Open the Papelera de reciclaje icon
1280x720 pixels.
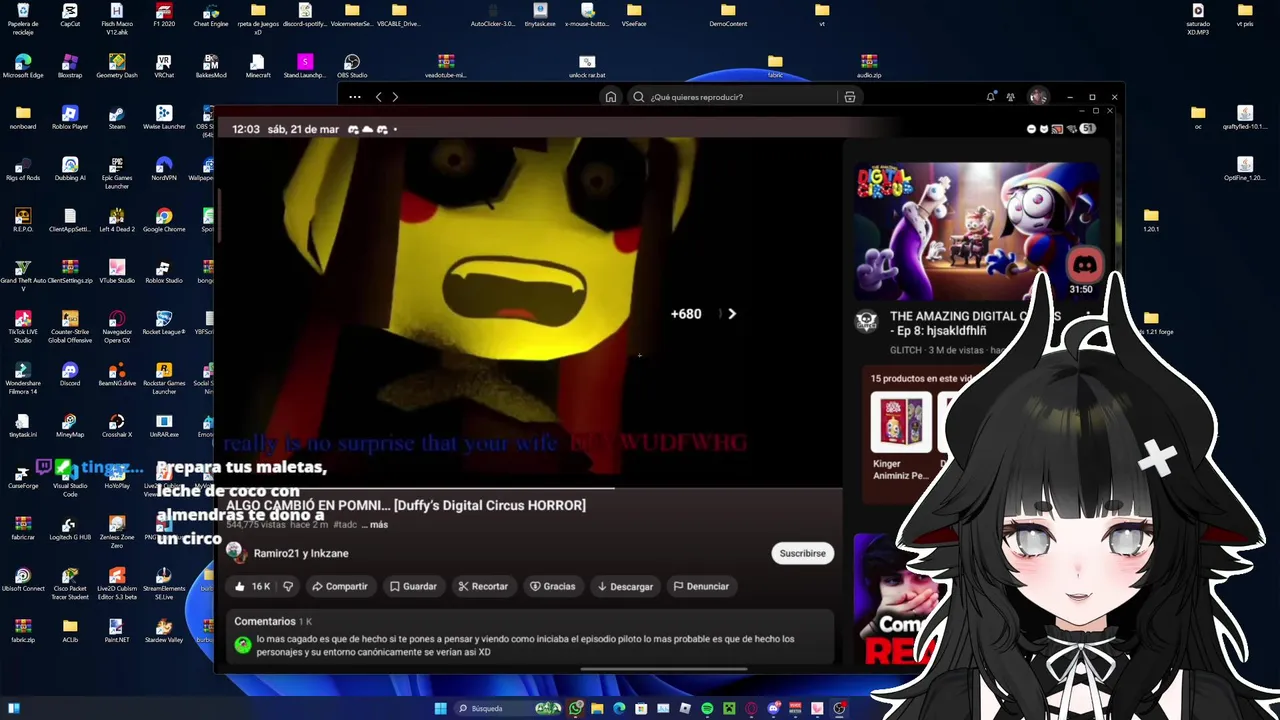tap(23, 18)
